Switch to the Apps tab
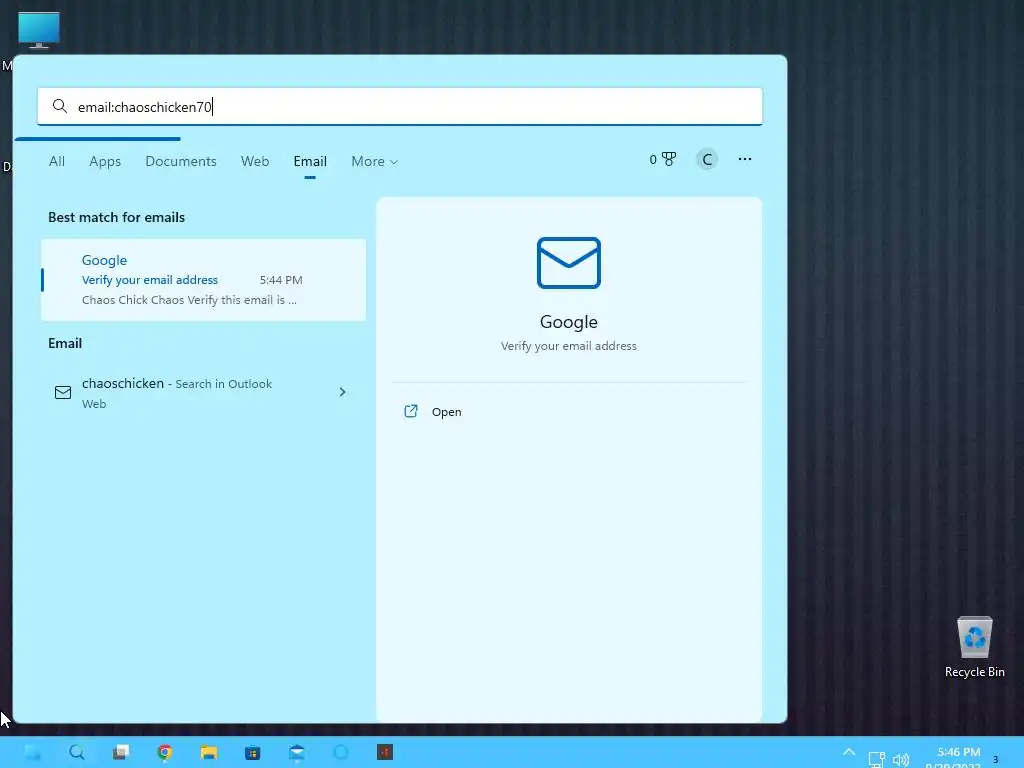Screen dimensions: 1024x768 pos(105,161)
